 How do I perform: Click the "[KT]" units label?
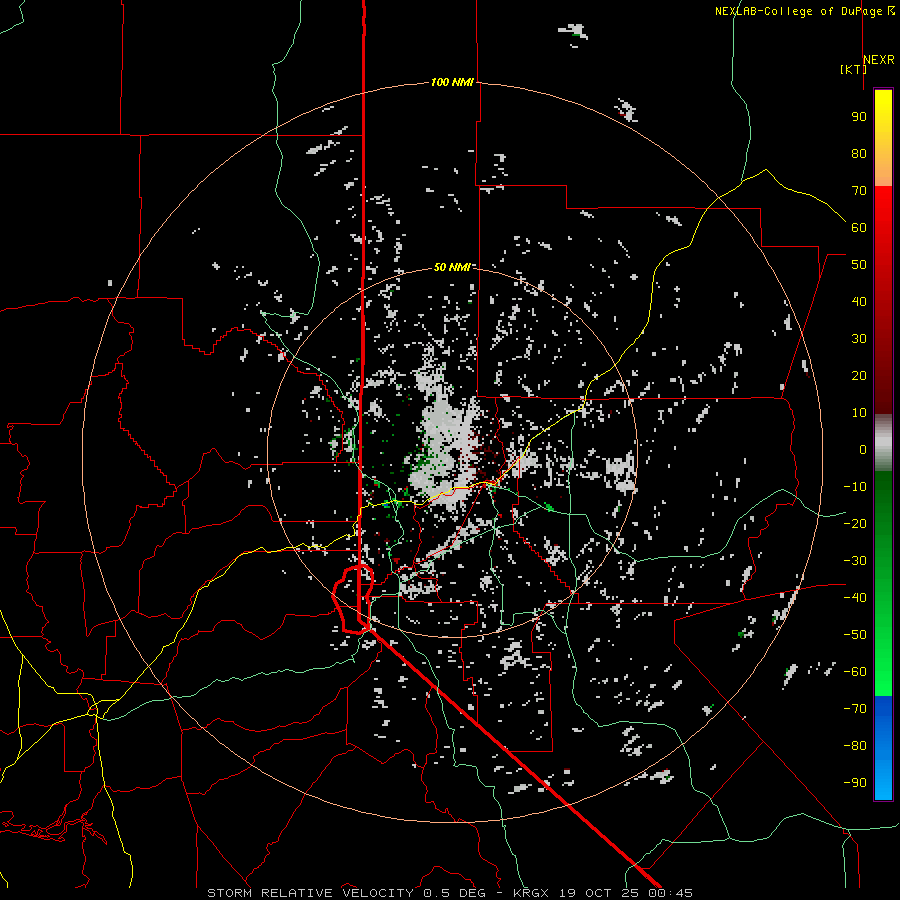(x=853, y=69)
